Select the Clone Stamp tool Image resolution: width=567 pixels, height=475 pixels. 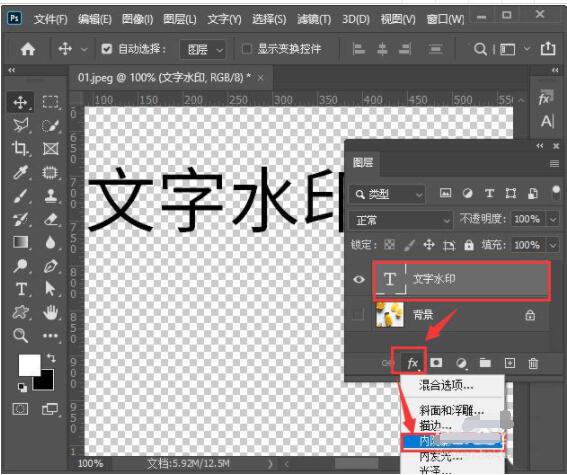pyautogui.click(x=50, y=196)
